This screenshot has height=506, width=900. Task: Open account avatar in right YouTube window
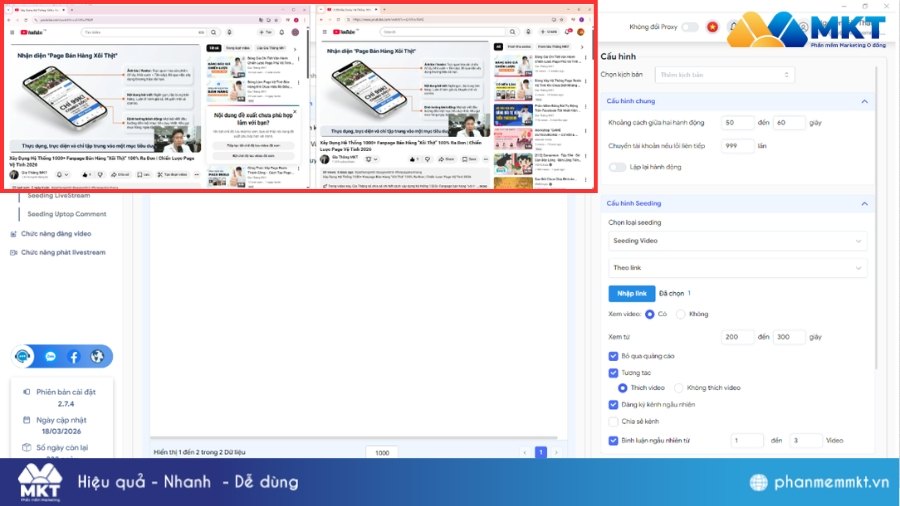580,32
